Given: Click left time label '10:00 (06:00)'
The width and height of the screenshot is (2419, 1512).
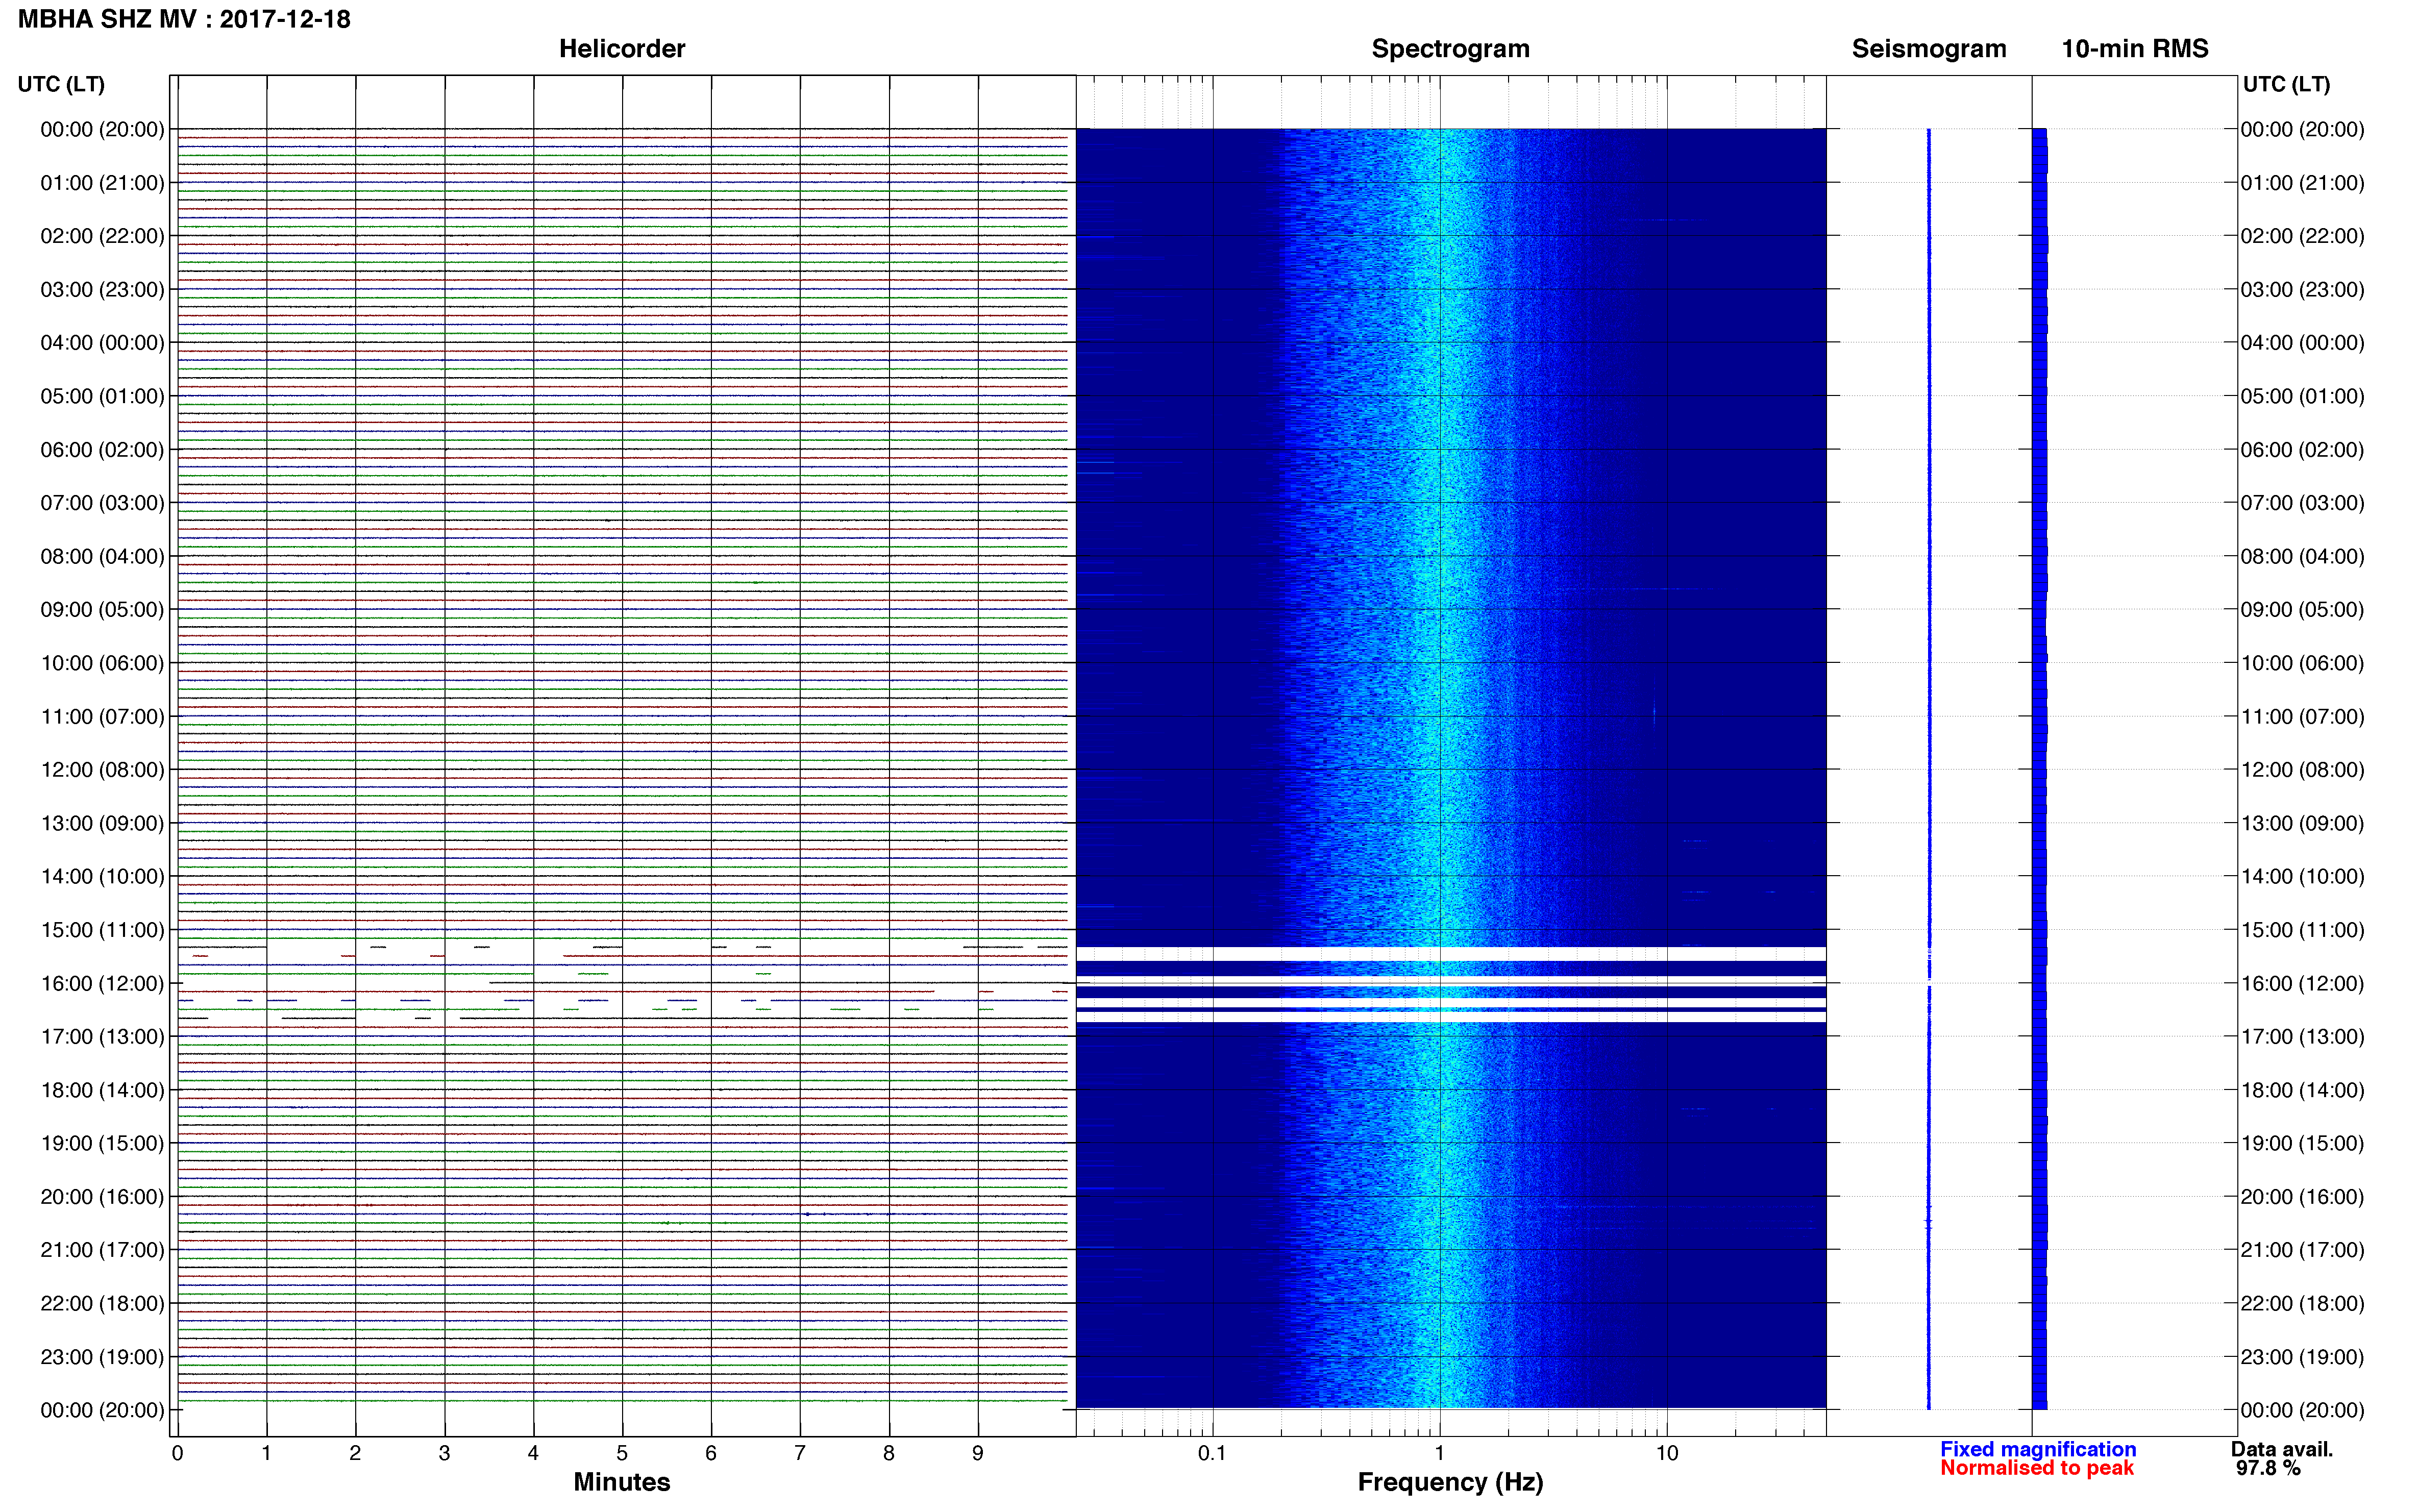Looking at the screenshot, I should click(102, 663).
